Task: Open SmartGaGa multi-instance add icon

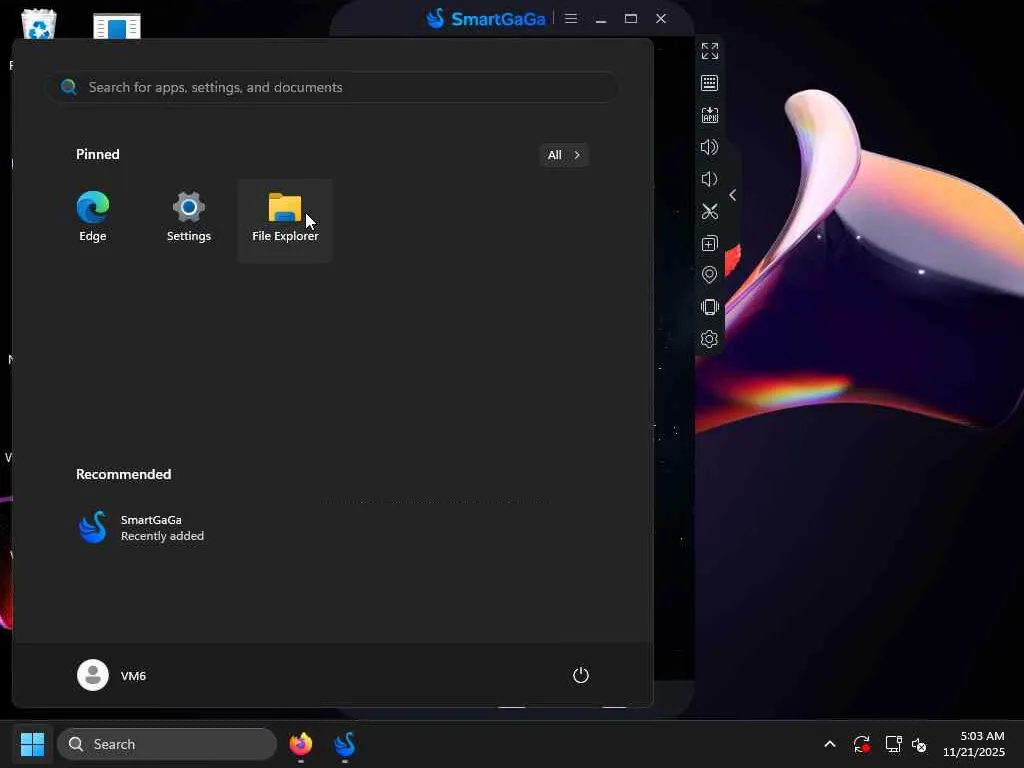Action: 709,243
